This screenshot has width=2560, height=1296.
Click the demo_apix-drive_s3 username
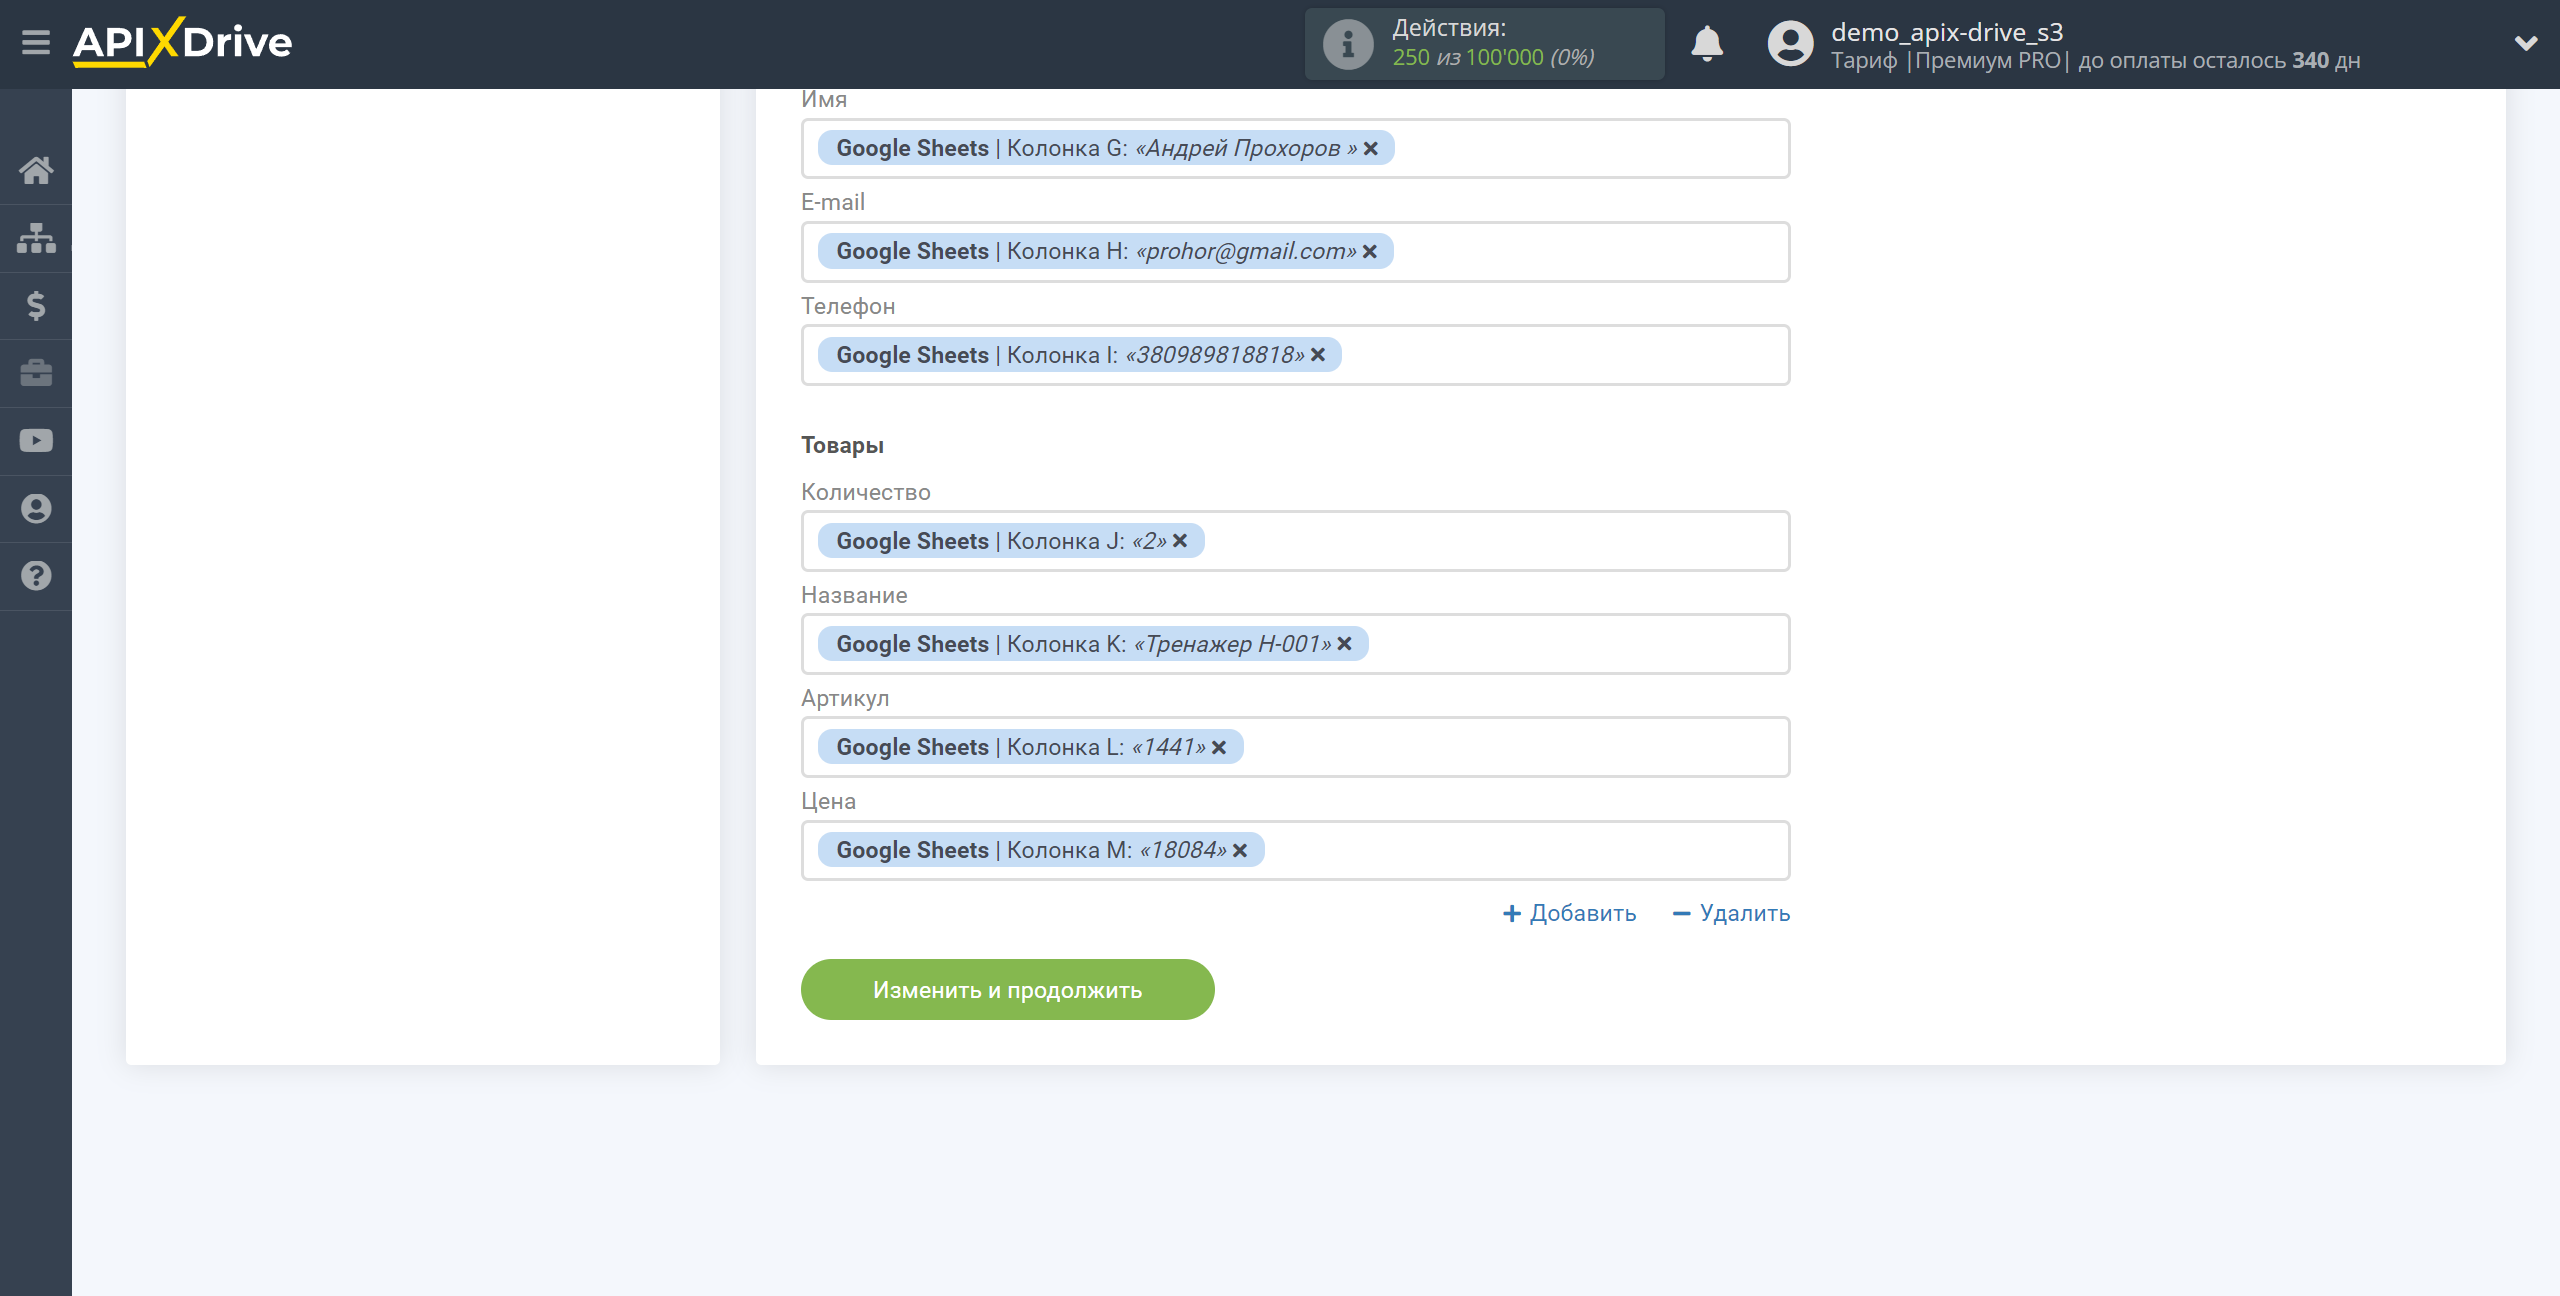point(1947,32)
